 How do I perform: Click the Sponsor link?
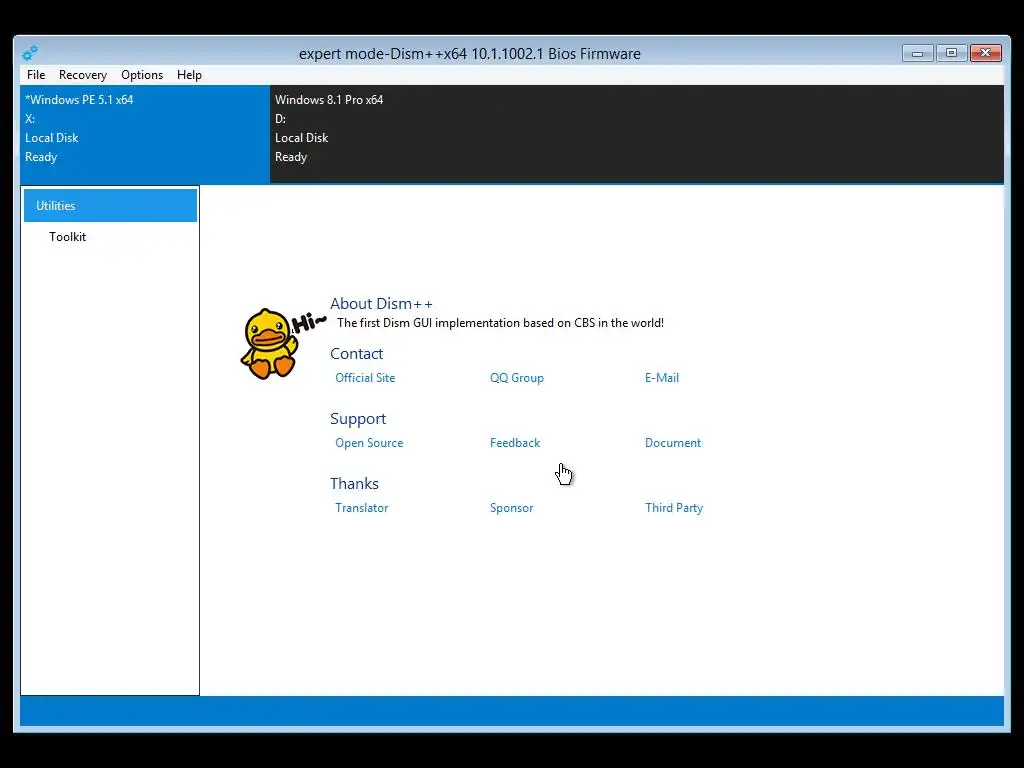pyautogui.click(x=511, y=508)
